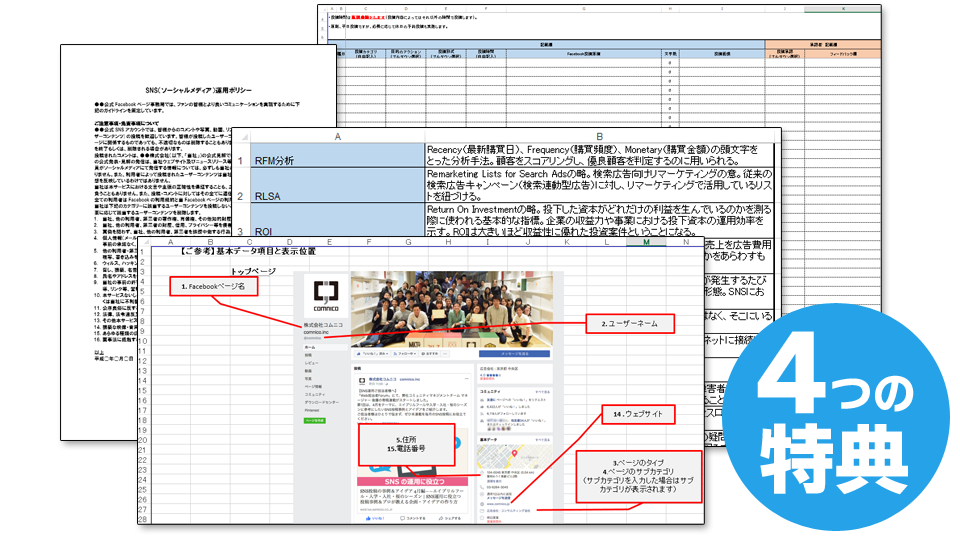Open the 写真 tab in Facebook sidebar

[x=308, y=379]
